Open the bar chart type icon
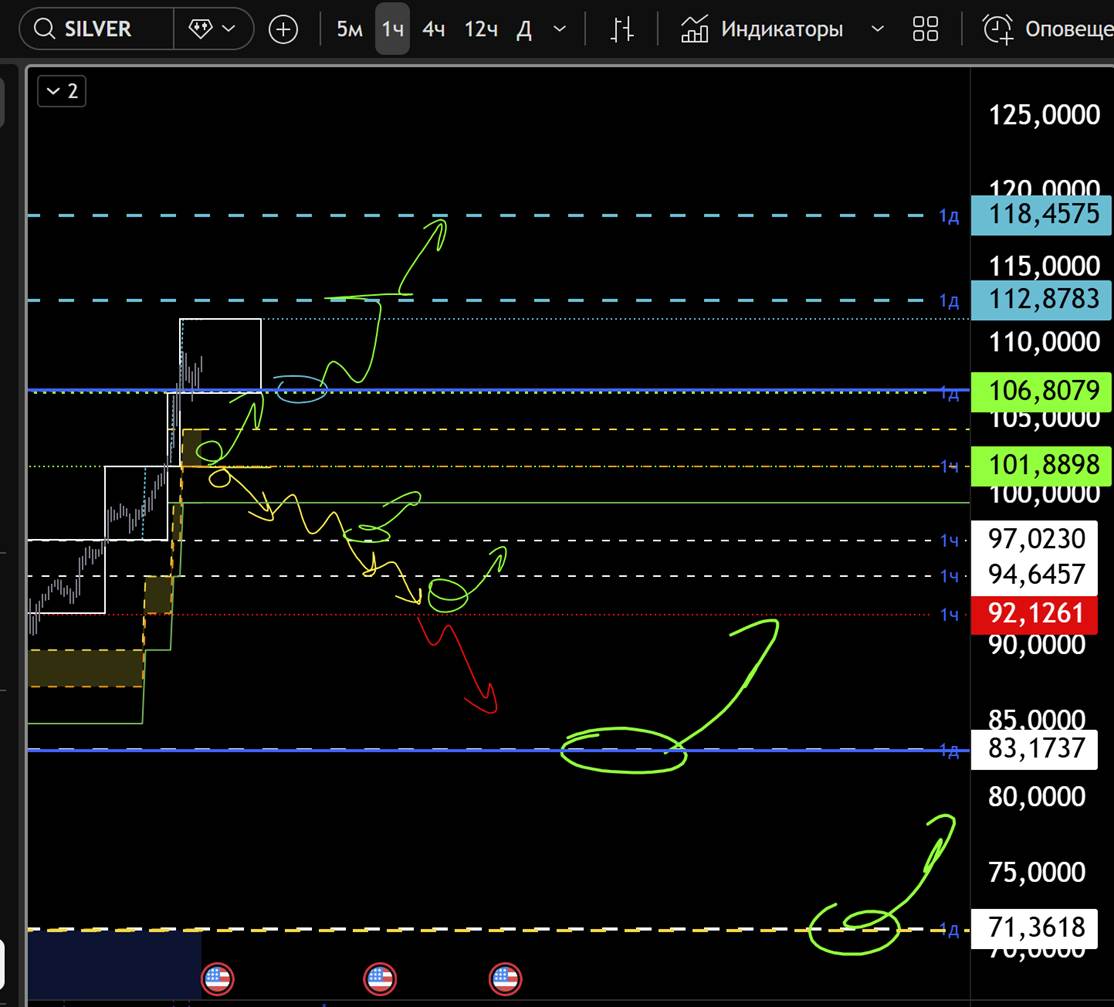Screen dimensions: 1114x1007 point(622,29)
